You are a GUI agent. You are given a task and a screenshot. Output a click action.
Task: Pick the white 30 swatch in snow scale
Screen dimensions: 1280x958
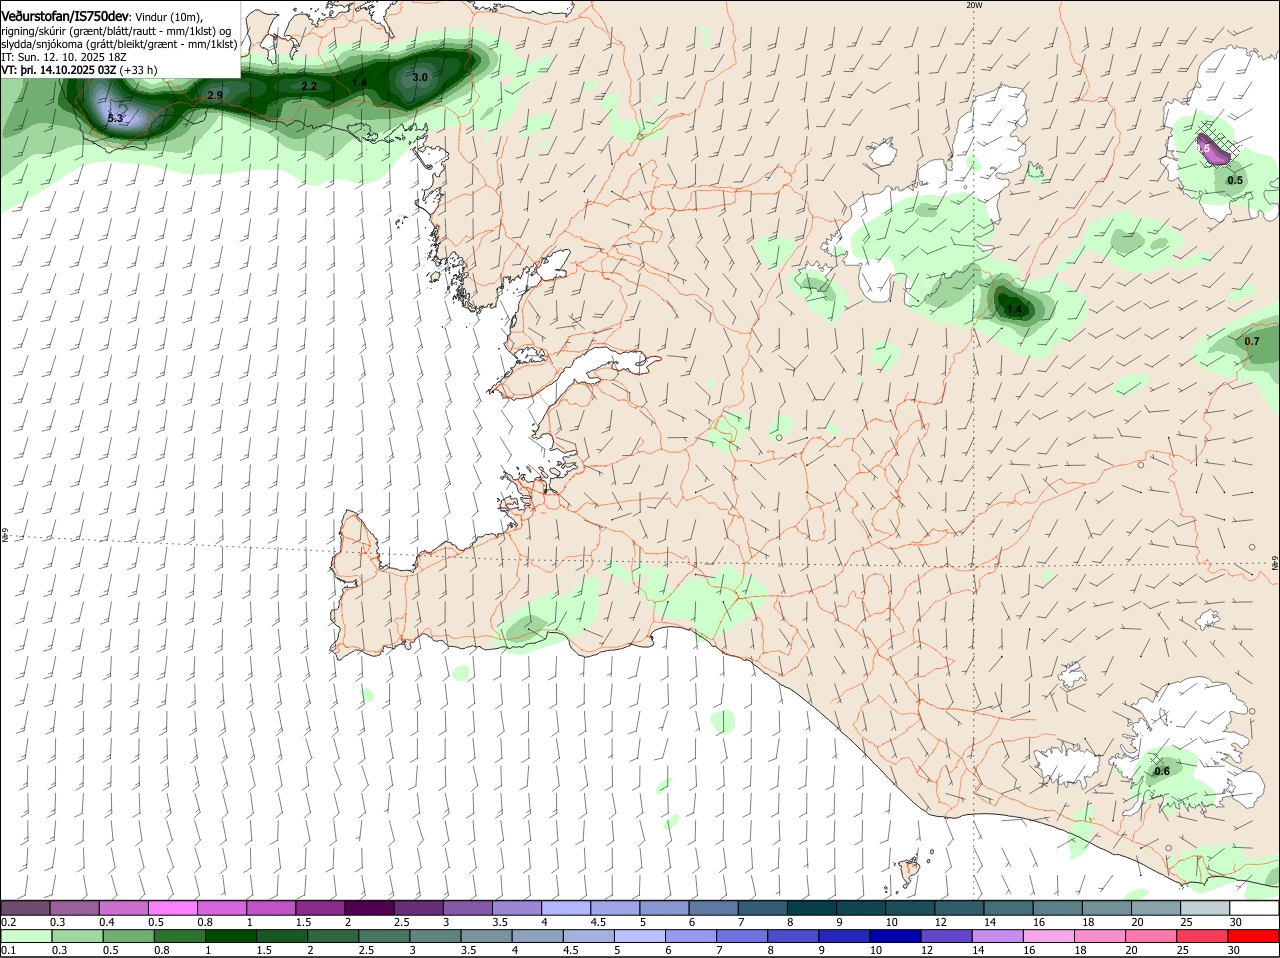click(x=1254, y=908)
